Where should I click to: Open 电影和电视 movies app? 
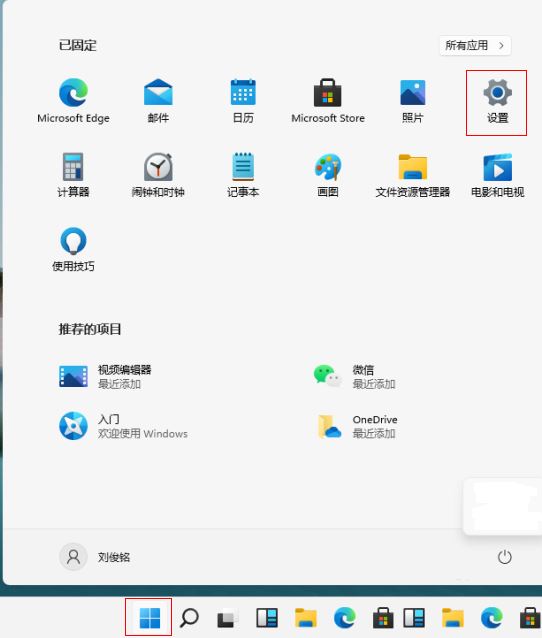point(497,175)
